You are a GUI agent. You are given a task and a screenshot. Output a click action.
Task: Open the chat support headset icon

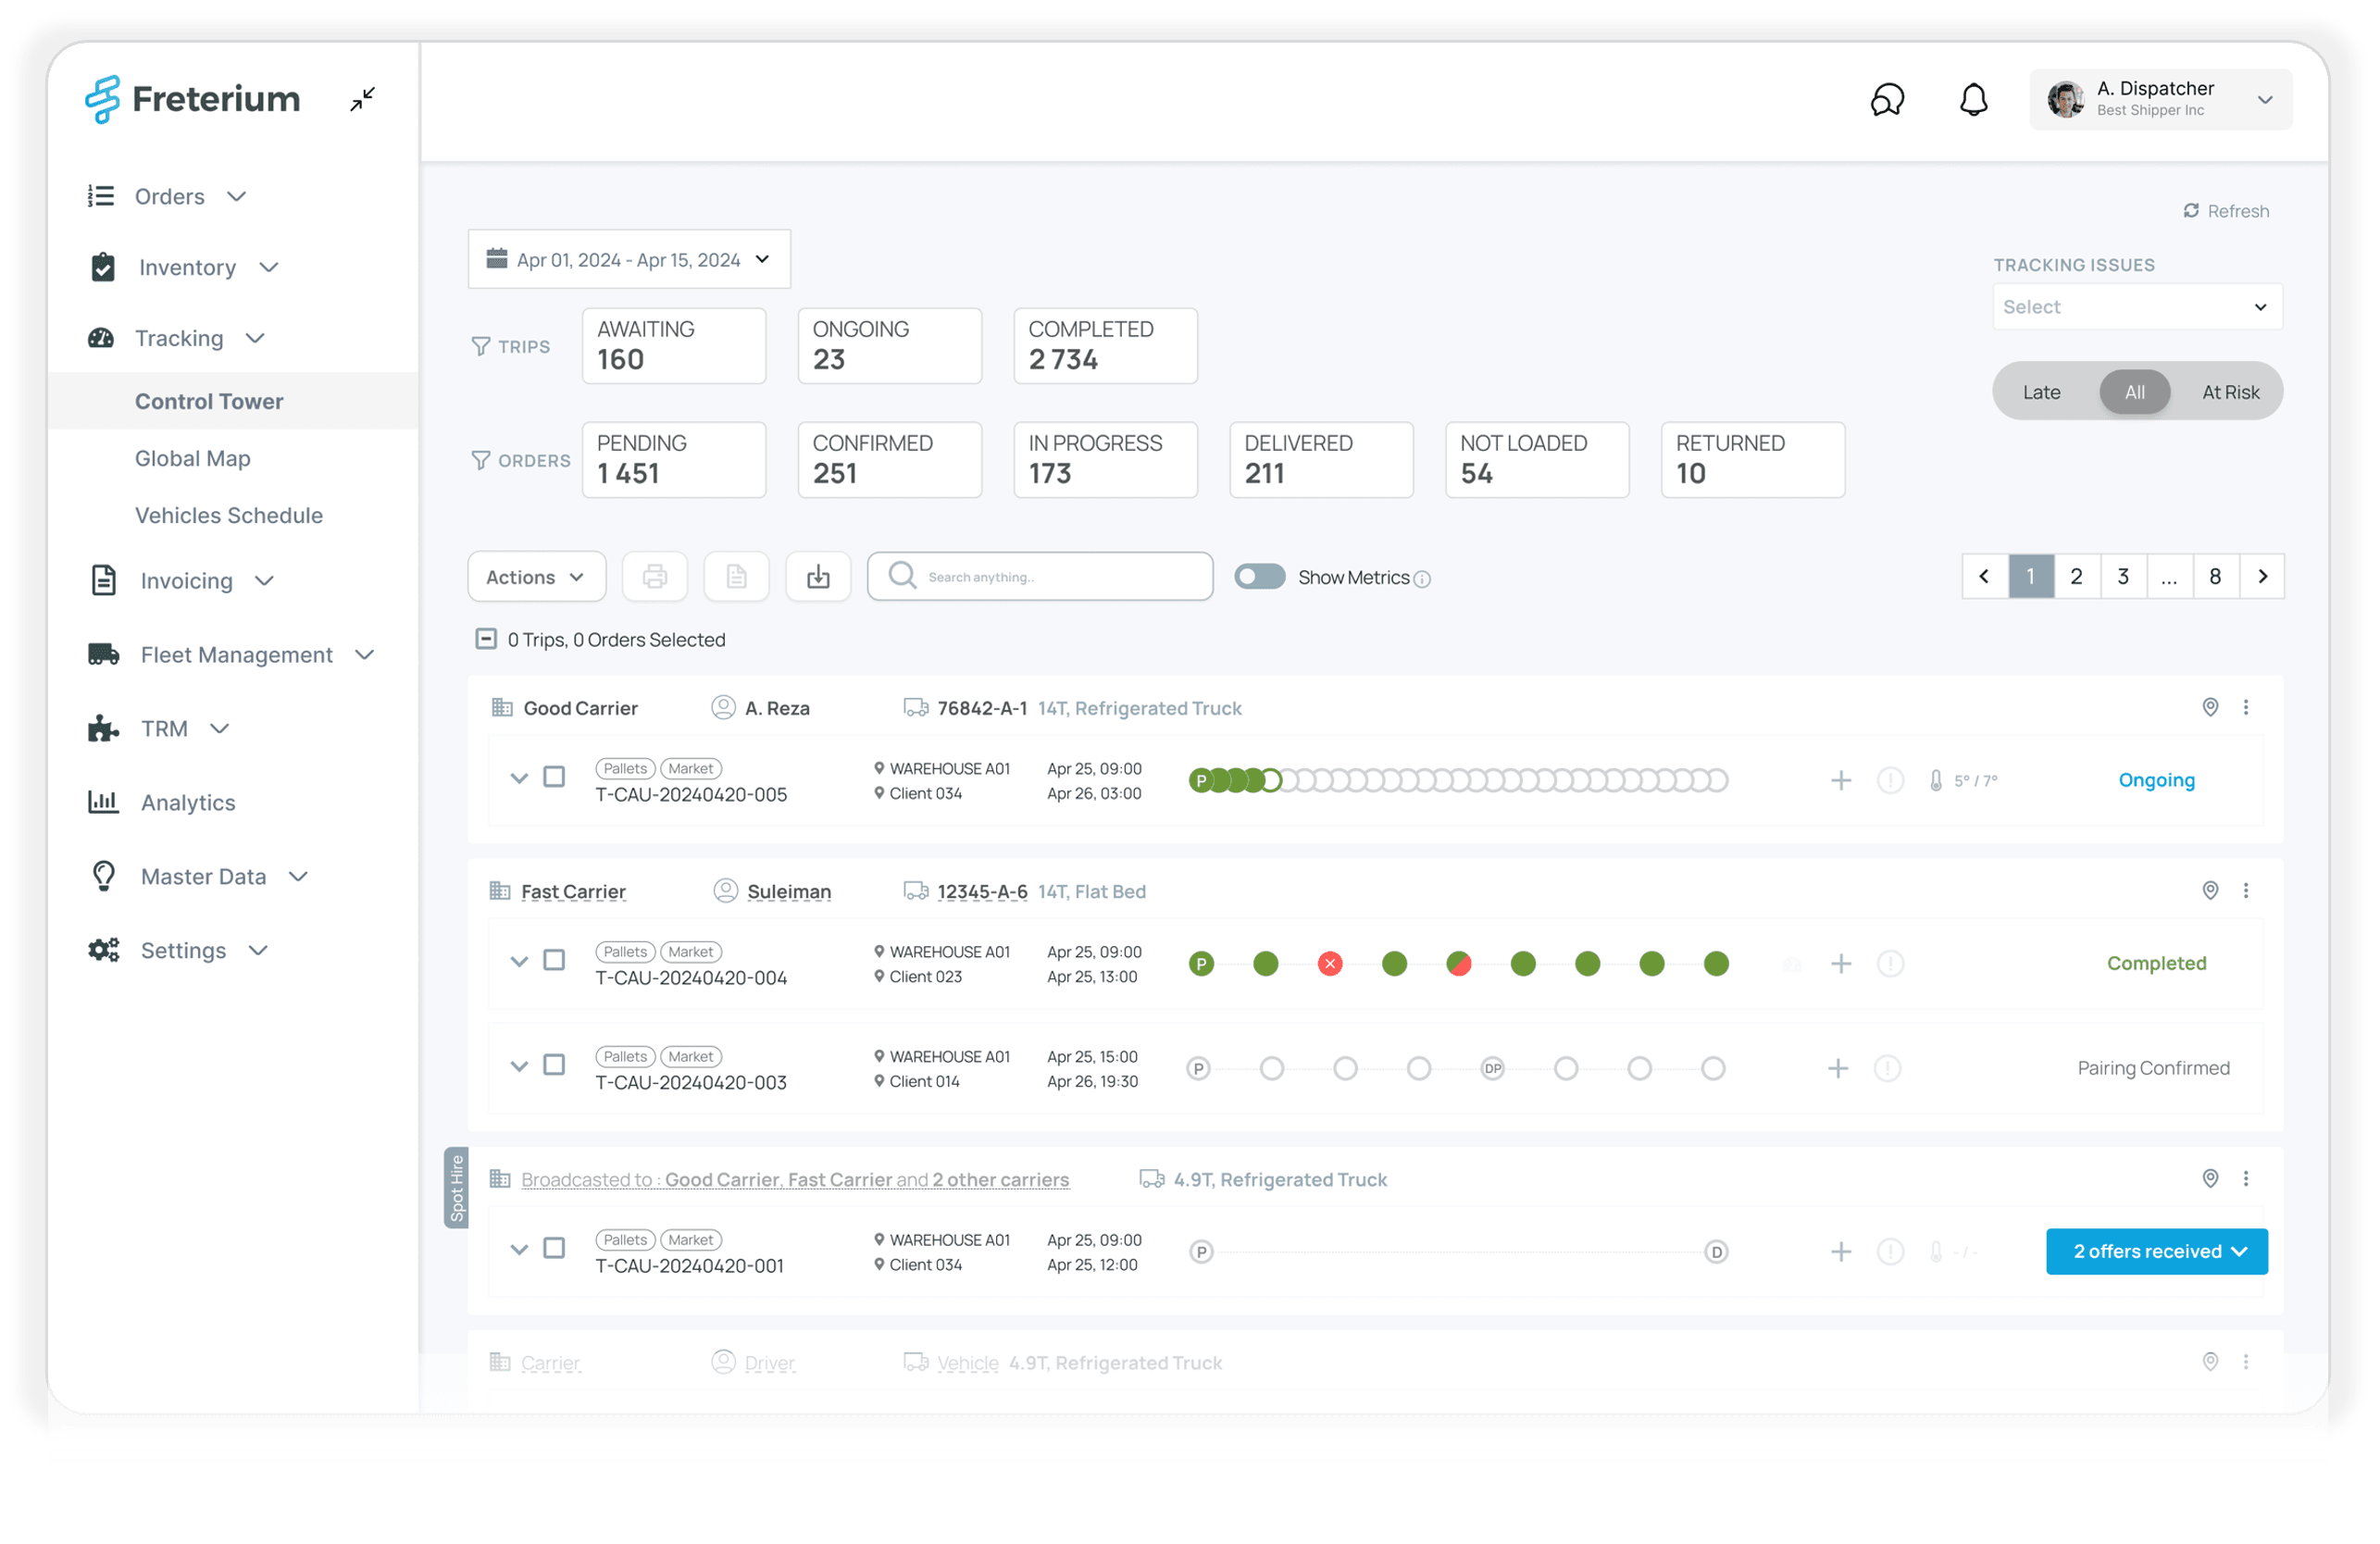click(x=1887, y=100)
